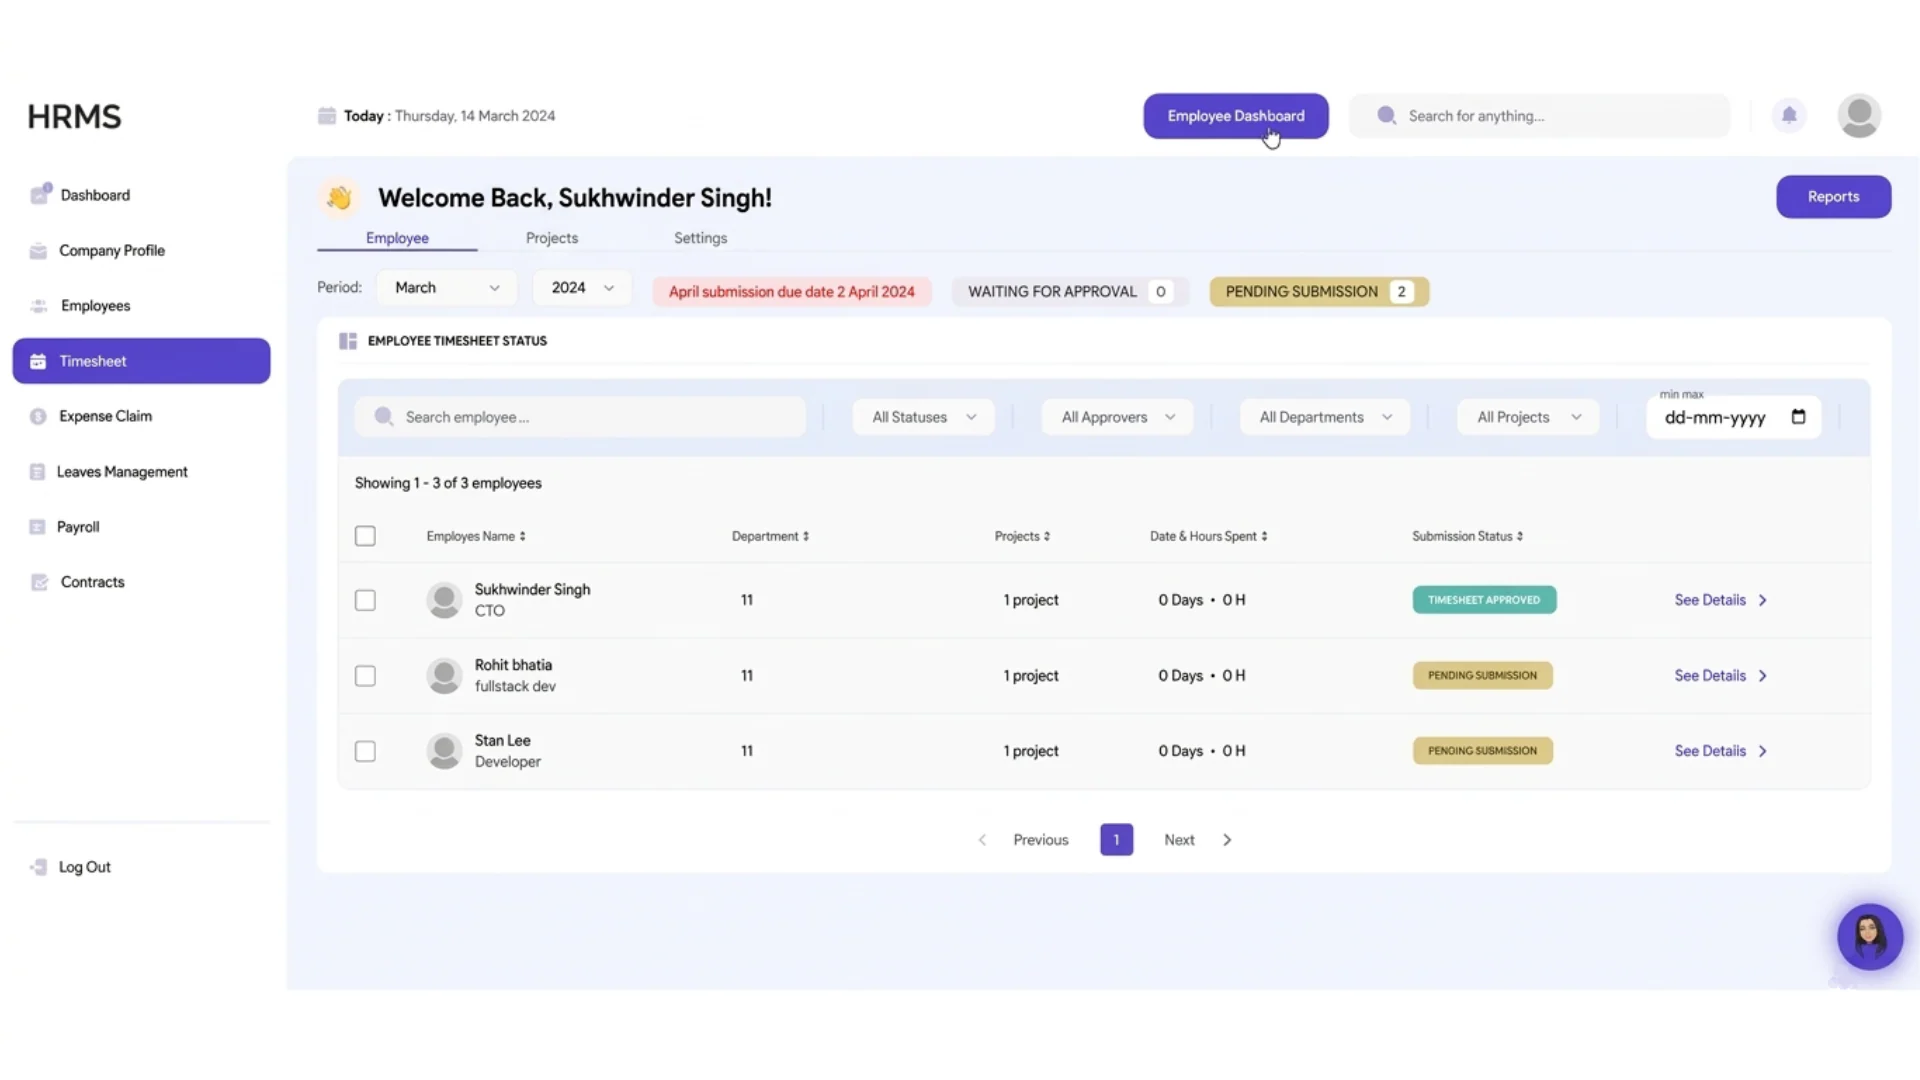This screenshot has width=1920, height=1080.
Task: Click Sukhwinder Singh's avatar in table
Action: tap(444, 600)
